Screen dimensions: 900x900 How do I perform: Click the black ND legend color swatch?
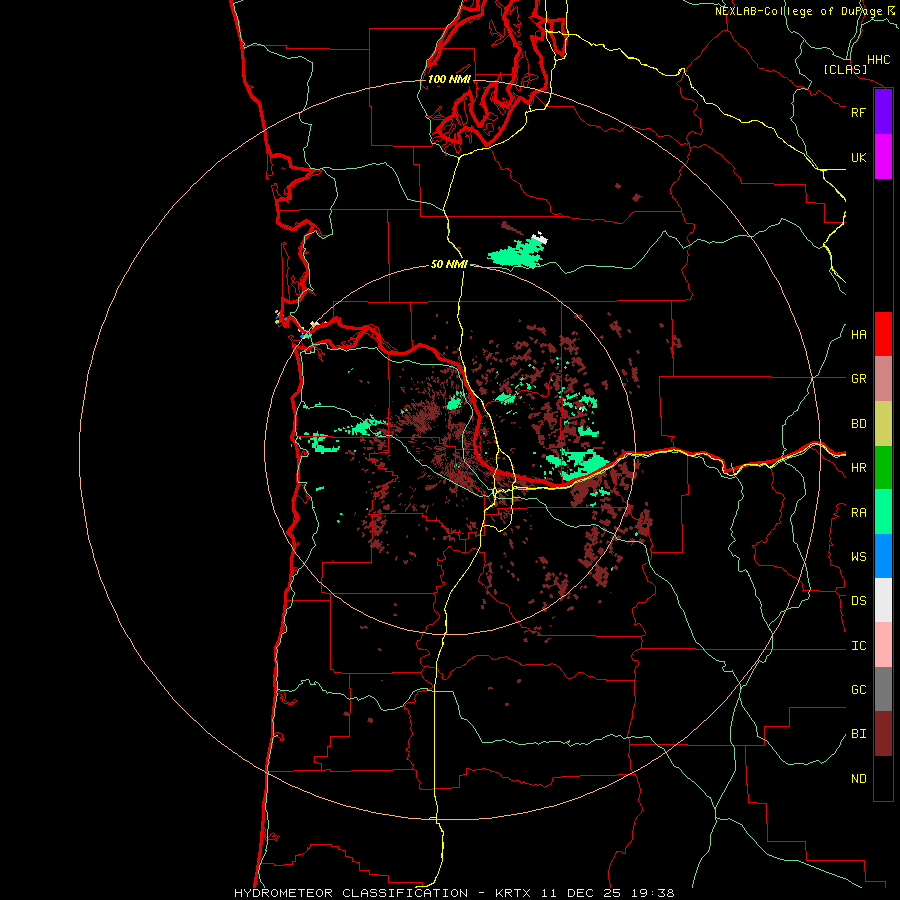click(x=883, y=778)
